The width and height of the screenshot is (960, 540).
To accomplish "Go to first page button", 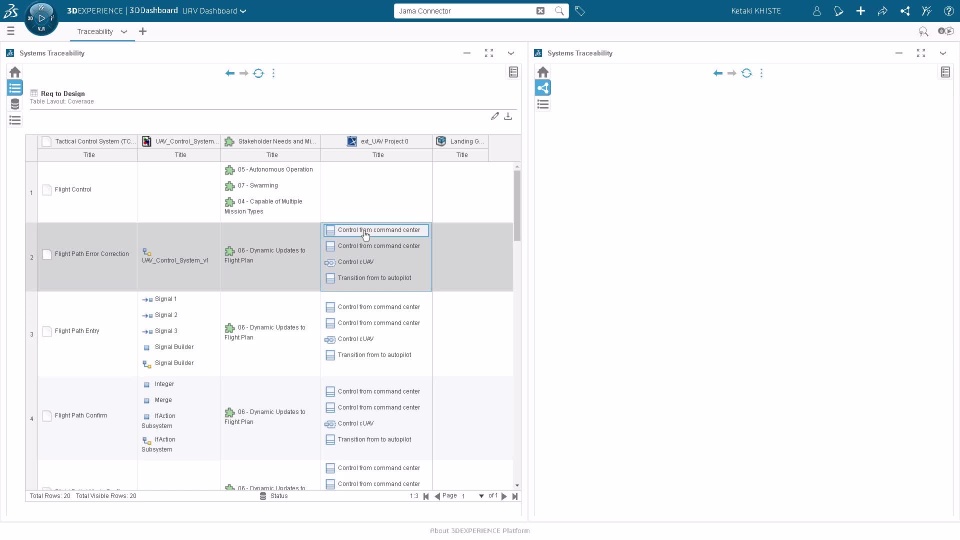I will [x=426, y=497].
